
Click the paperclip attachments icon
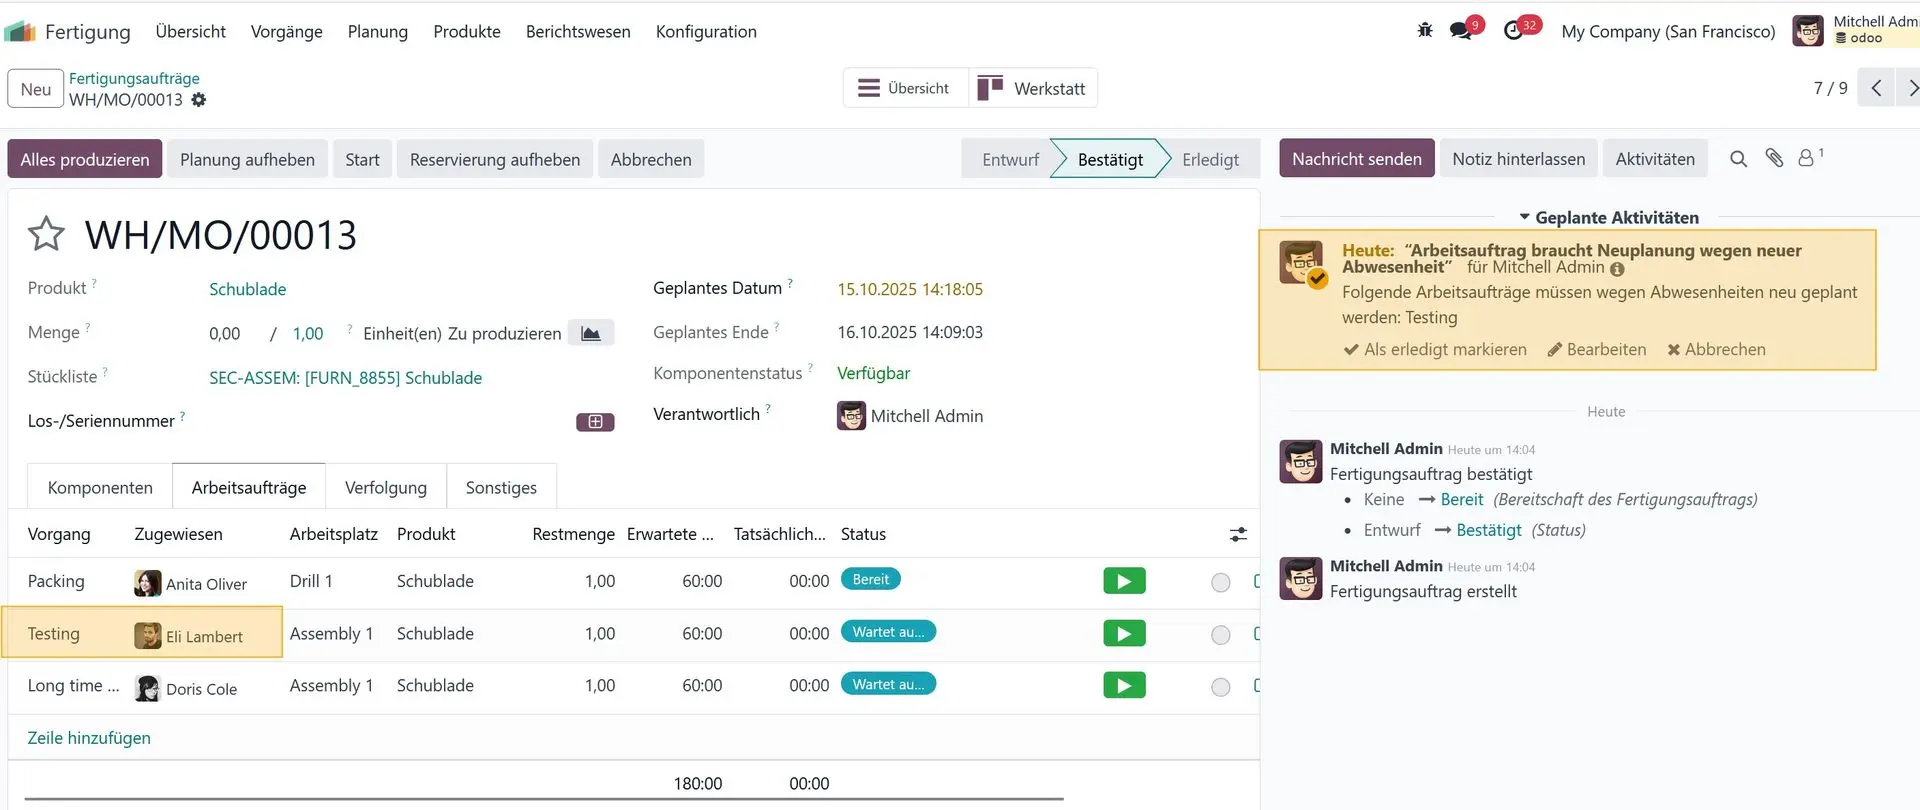click(1774, 159)
